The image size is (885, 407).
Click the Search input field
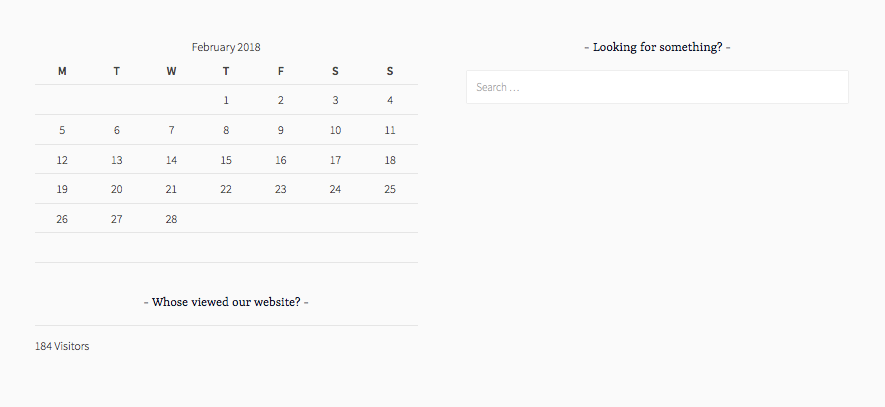657,87
